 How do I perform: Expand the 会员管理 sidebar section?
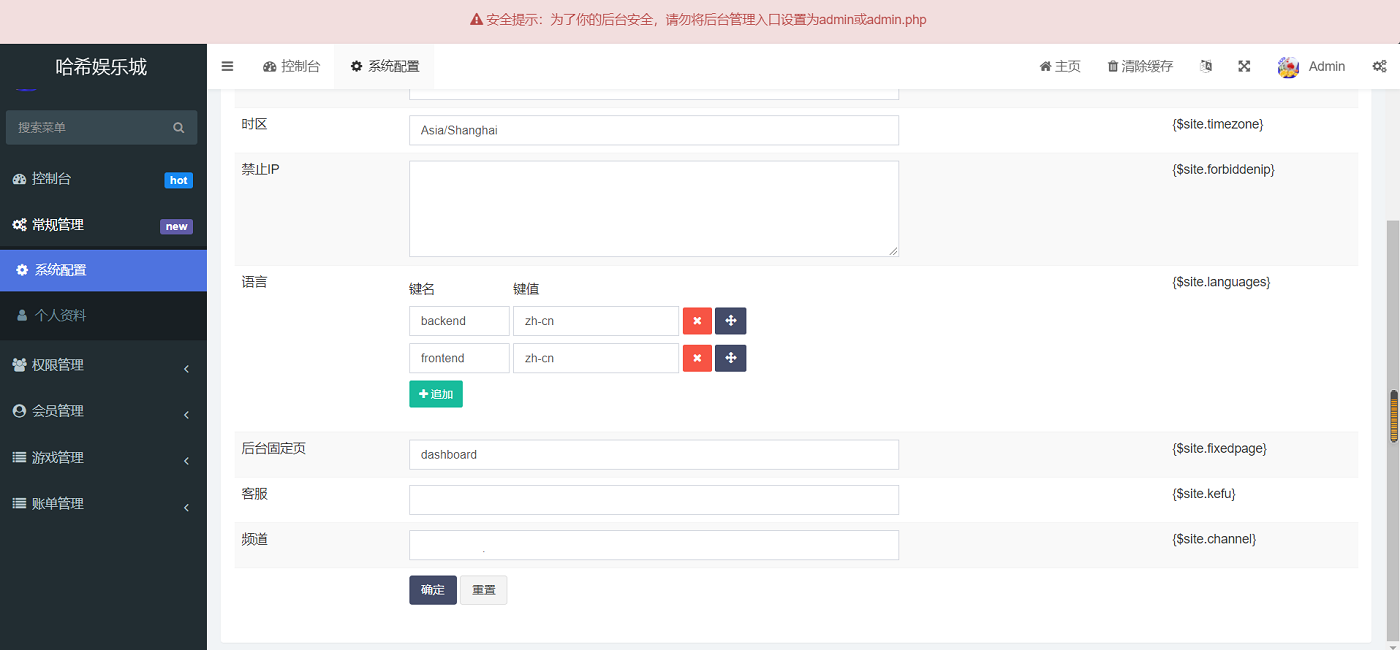(103, 410)
